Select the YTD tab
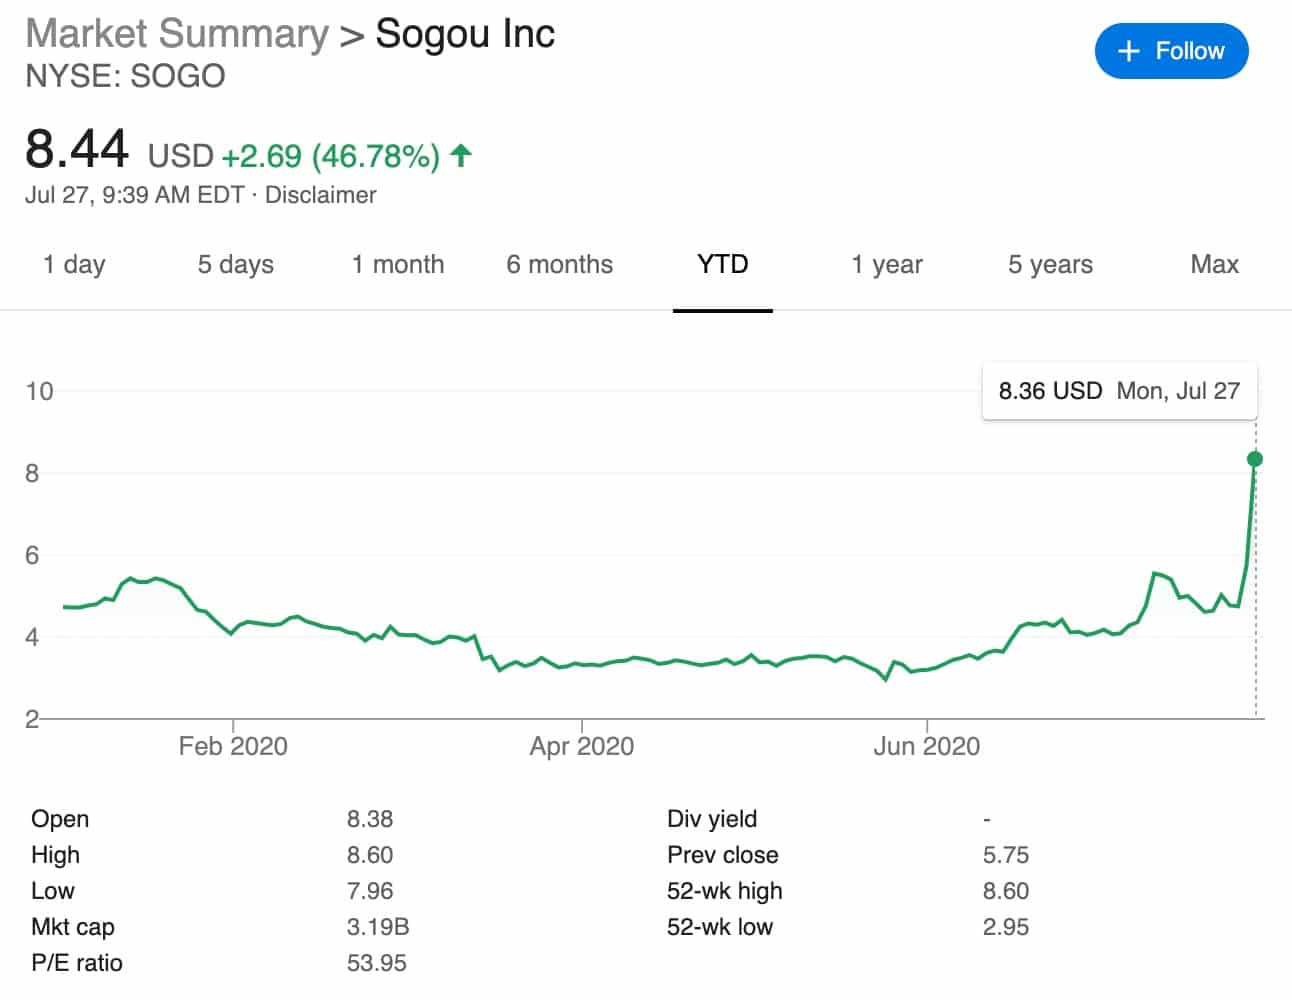The width and height of the screenshot is (1292, 1000). pos(722,265)
